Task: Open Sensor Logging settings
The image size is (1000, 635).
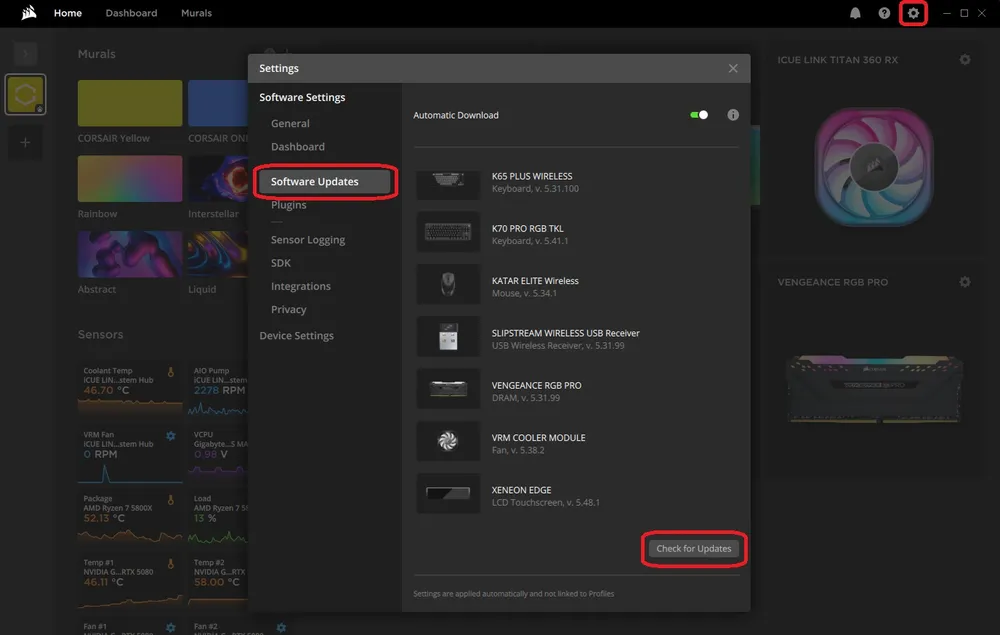Action: pos(308,240)
